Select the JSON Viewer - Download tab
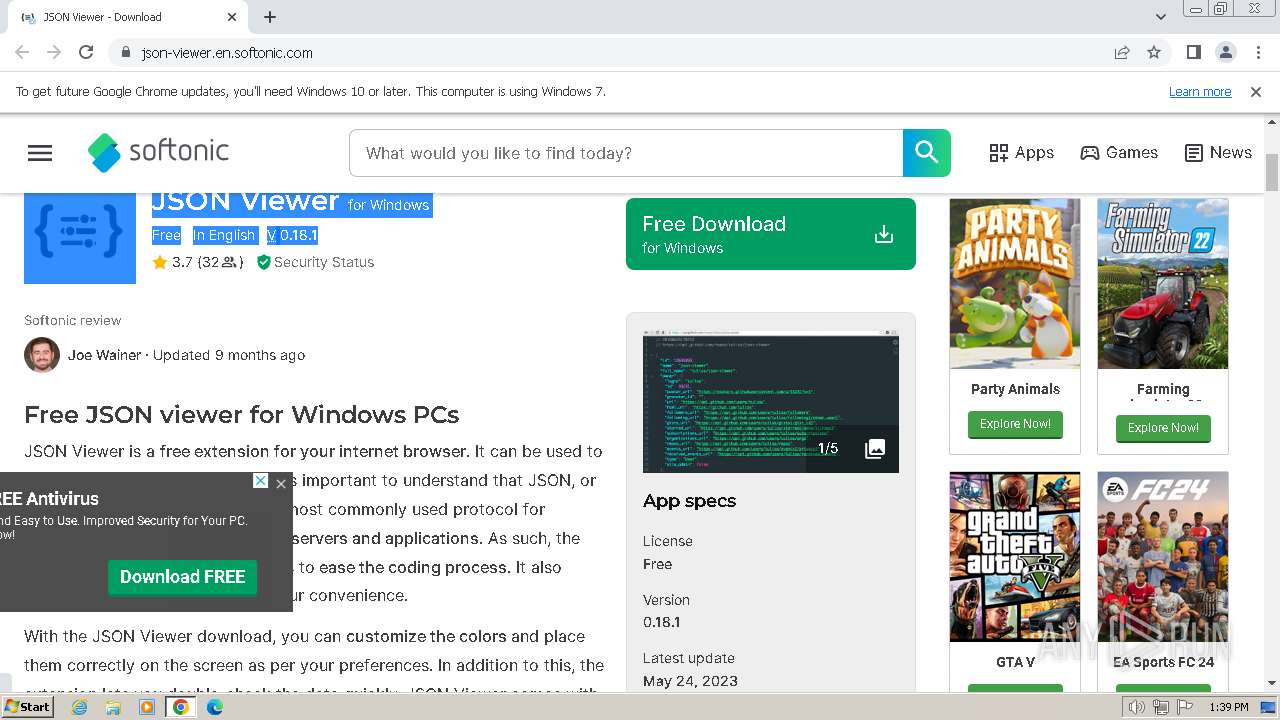Viewport: 1280px width, 720px height. click(x=127, y=17)
